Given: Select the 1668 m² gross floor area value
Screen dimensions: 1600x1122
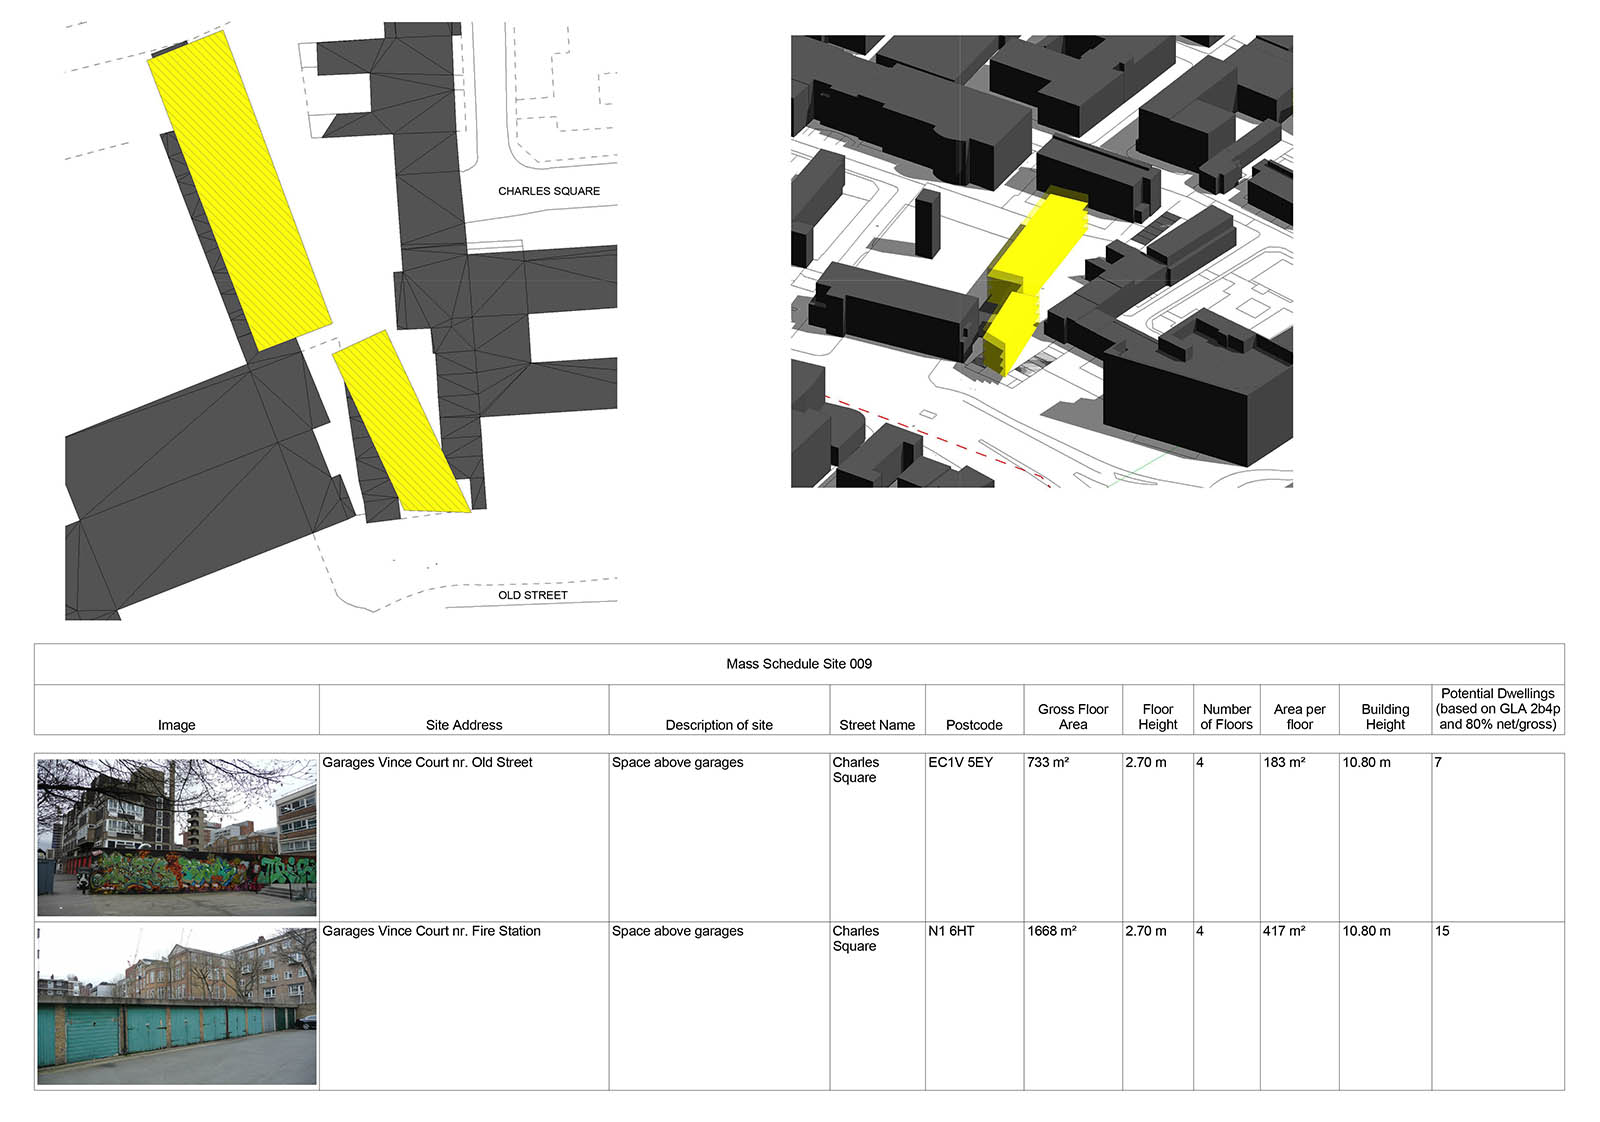Looking at the screenshot, I should click(1052, 931).
